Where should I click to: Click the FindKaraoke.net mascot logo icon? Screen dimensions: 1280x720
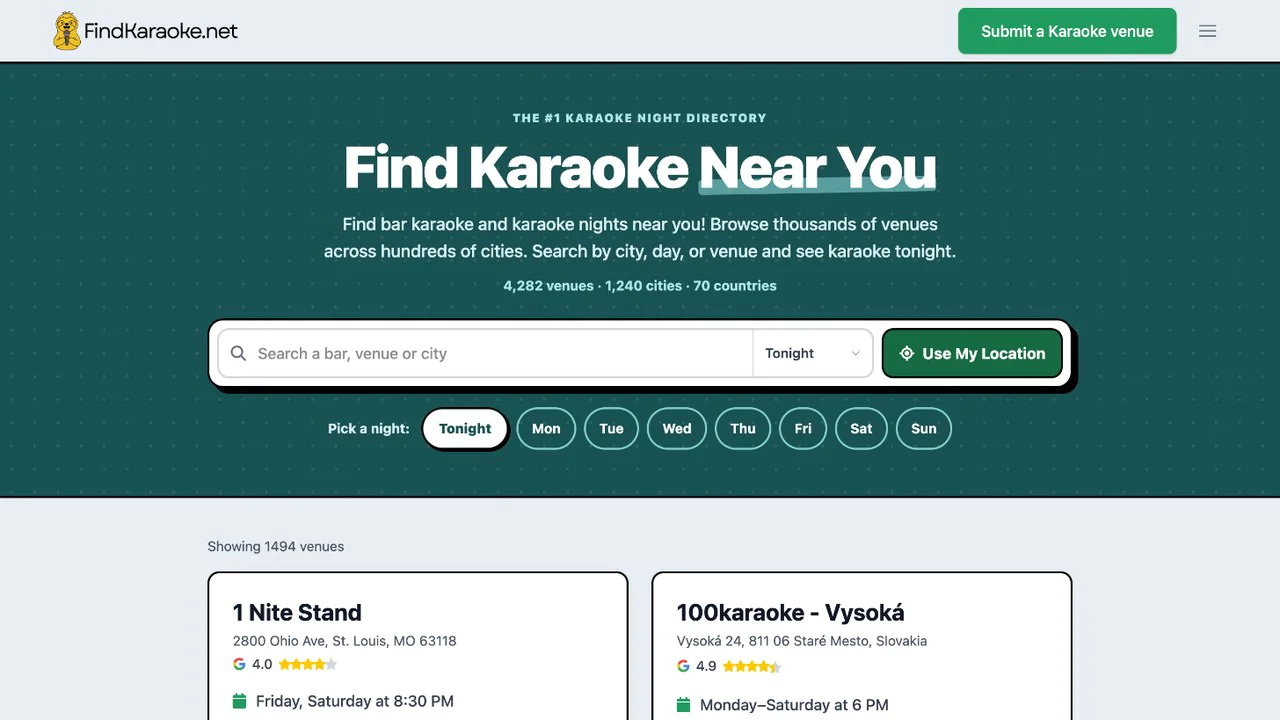pos(67,31)
